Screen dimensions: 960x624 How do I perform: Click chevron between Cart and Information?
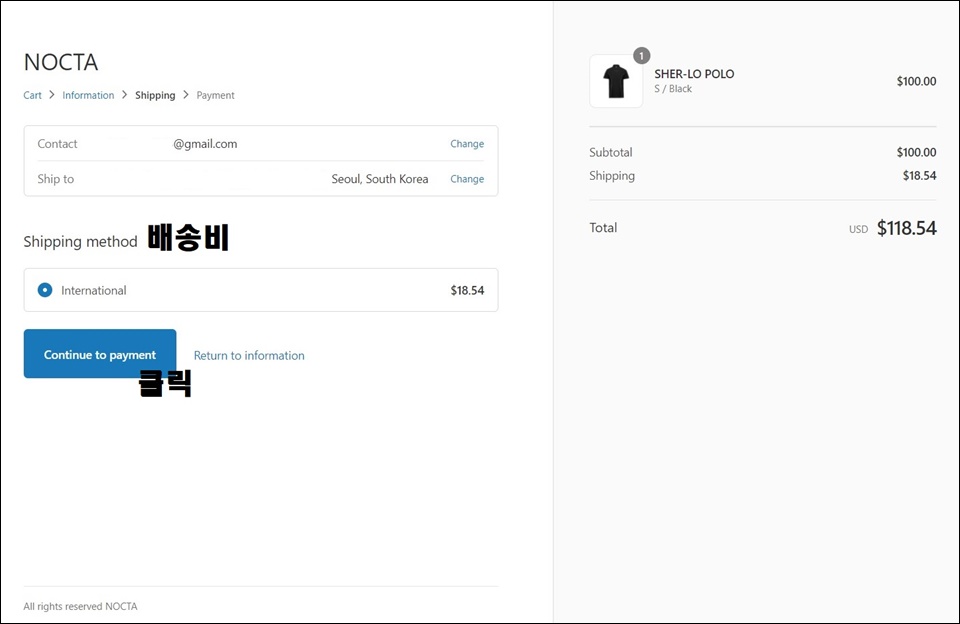pos(52,94)
